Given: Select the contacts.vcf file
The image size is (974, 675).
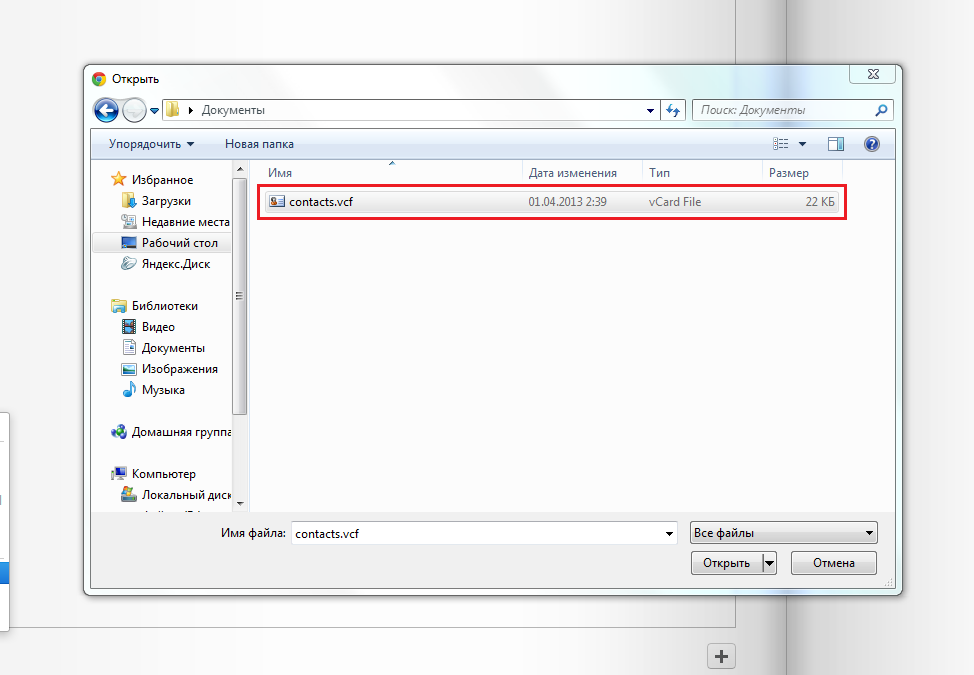Looking at the screenshot, I should pos(320,202).
